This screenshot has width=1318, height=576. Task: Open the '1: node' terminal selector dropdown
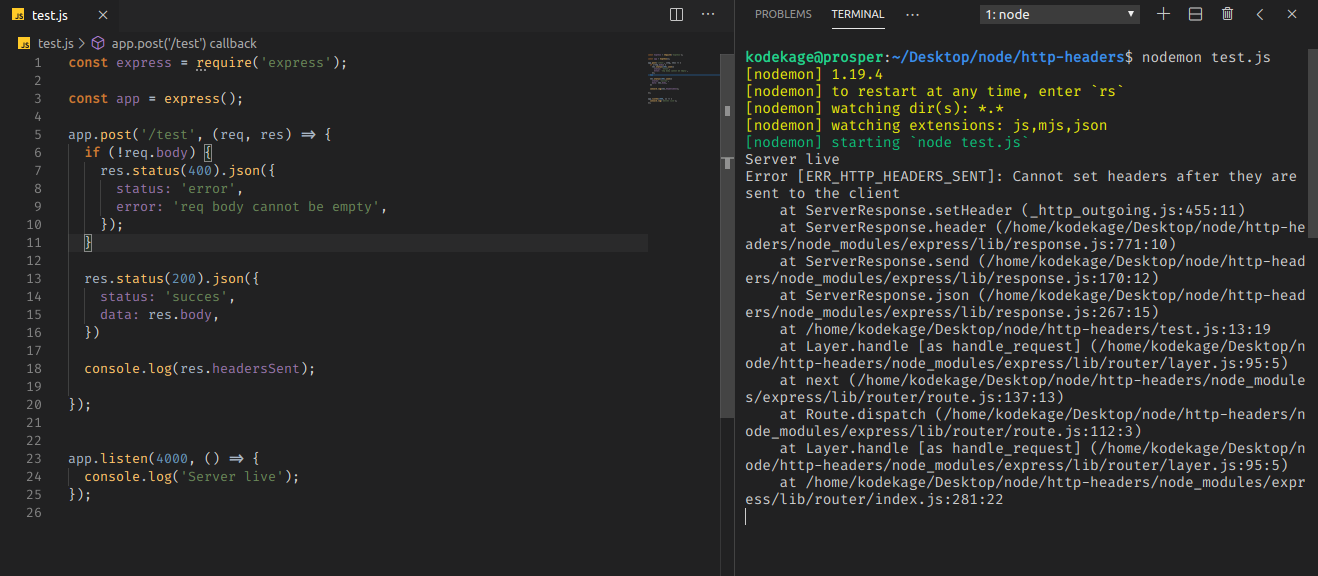click(x=1060, y=14)
